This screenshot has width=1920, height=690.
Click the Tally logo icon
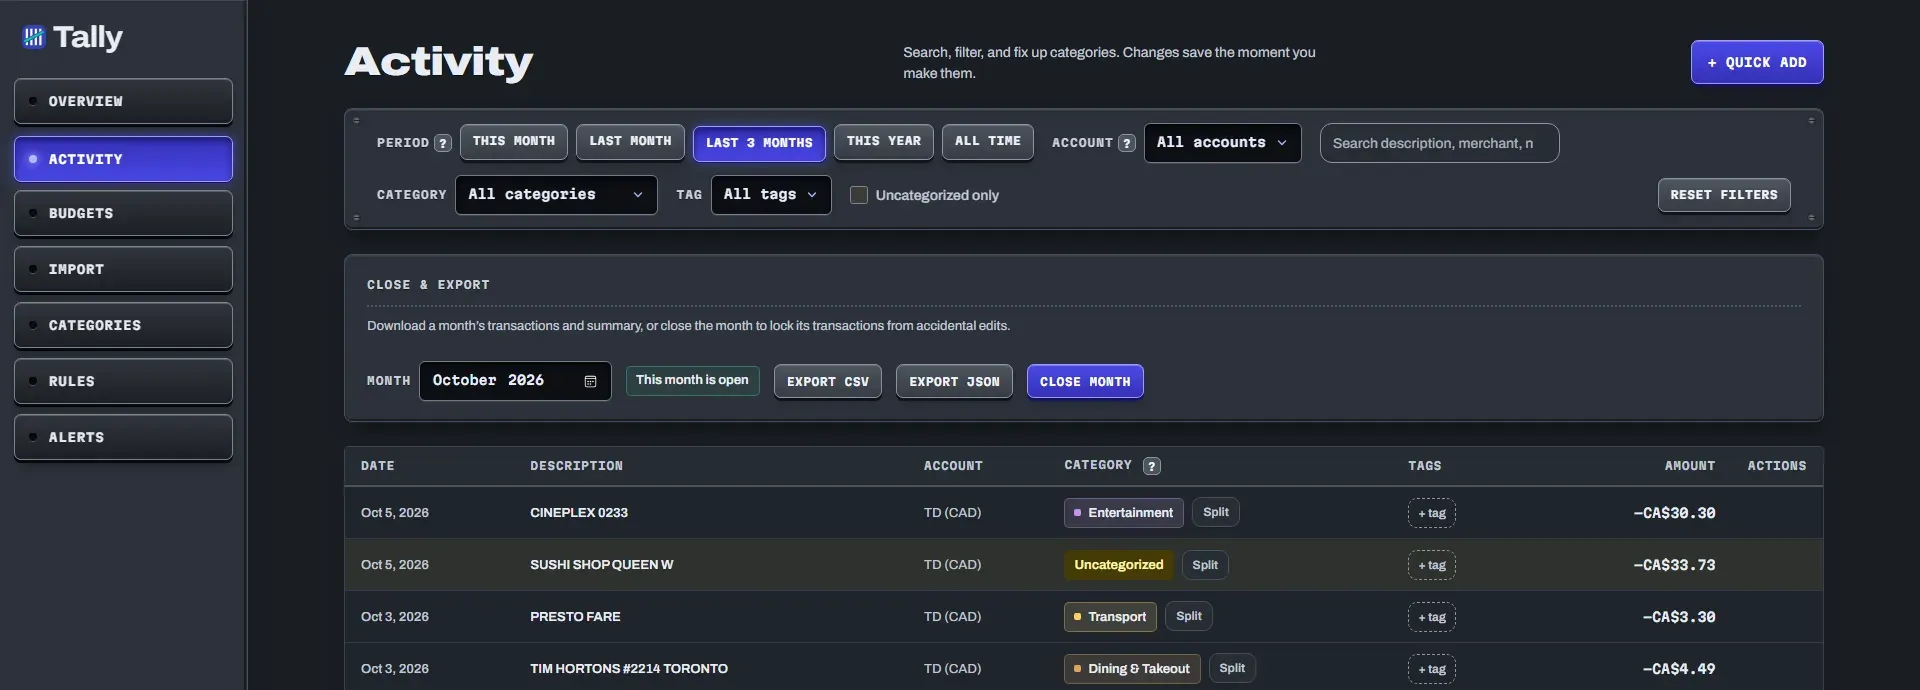coord(34,37)
